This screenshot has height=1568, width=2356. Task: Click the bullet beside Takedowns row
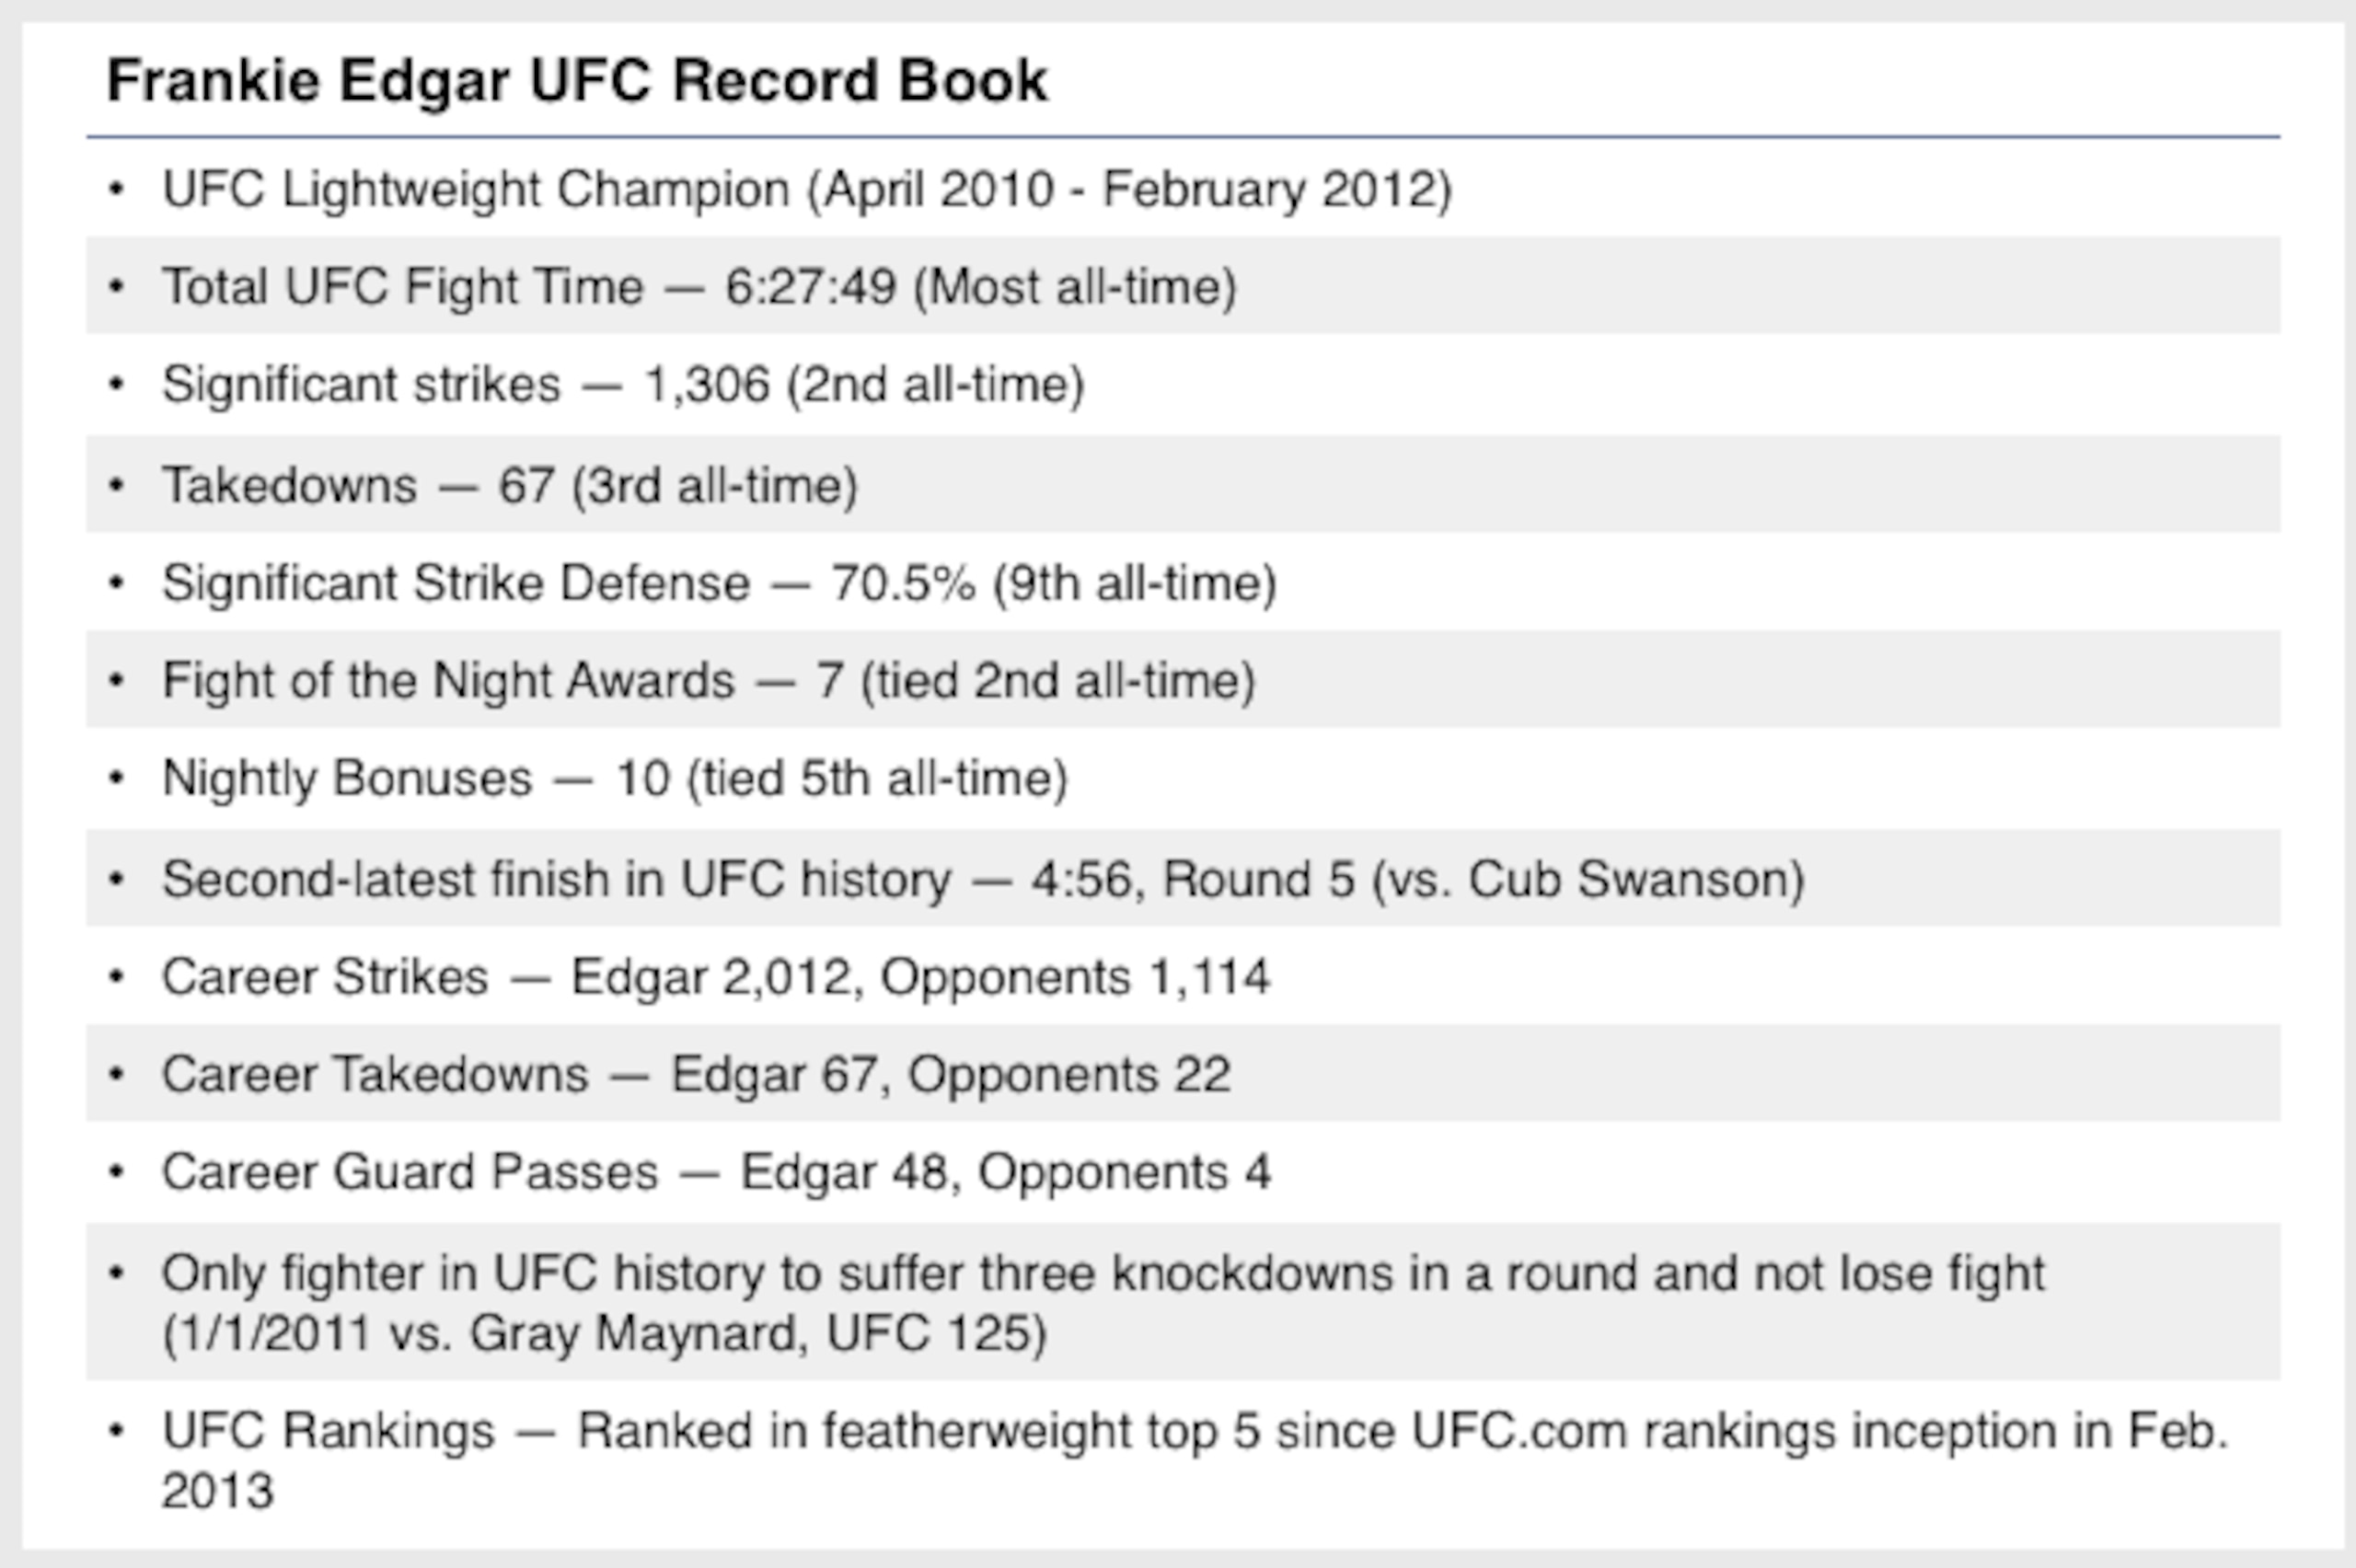(x=117, y=486)
